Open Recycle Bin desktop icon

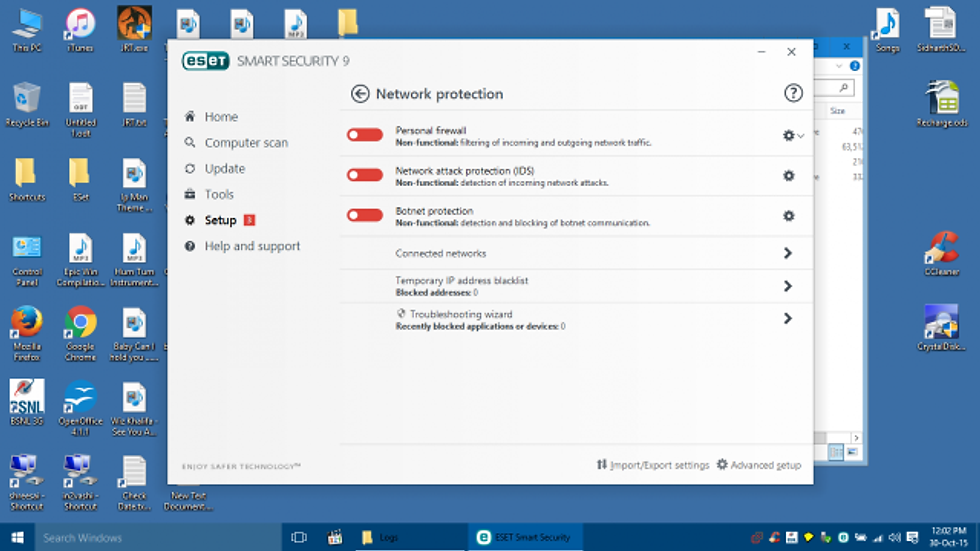pos(27,104)
